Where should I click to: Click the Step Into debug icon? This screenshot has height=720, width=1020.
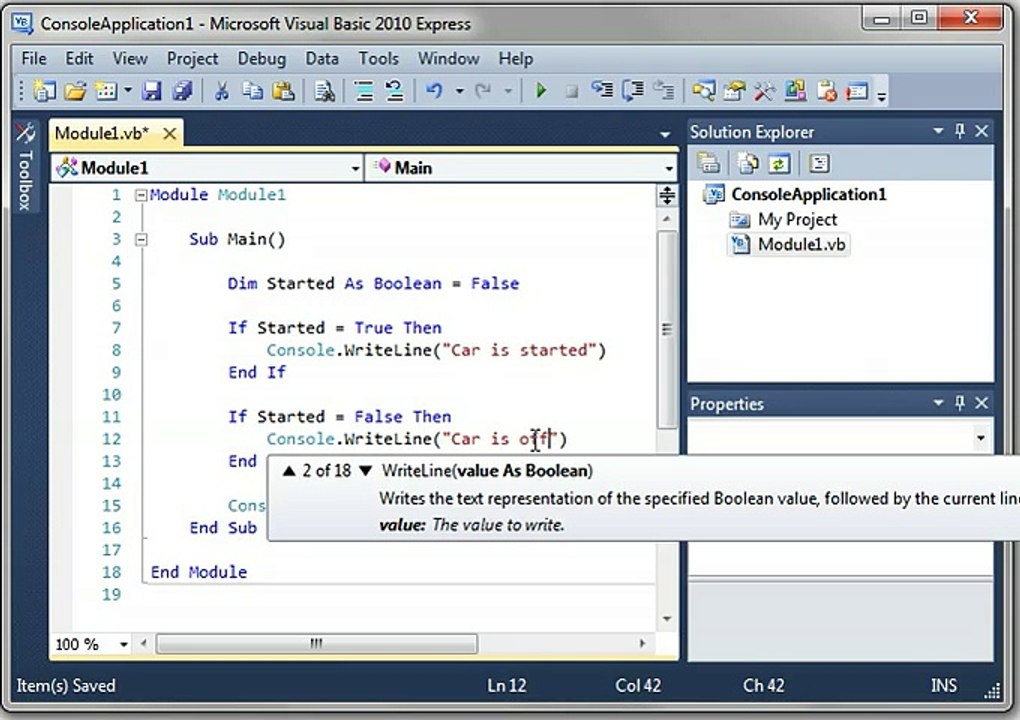602,90
